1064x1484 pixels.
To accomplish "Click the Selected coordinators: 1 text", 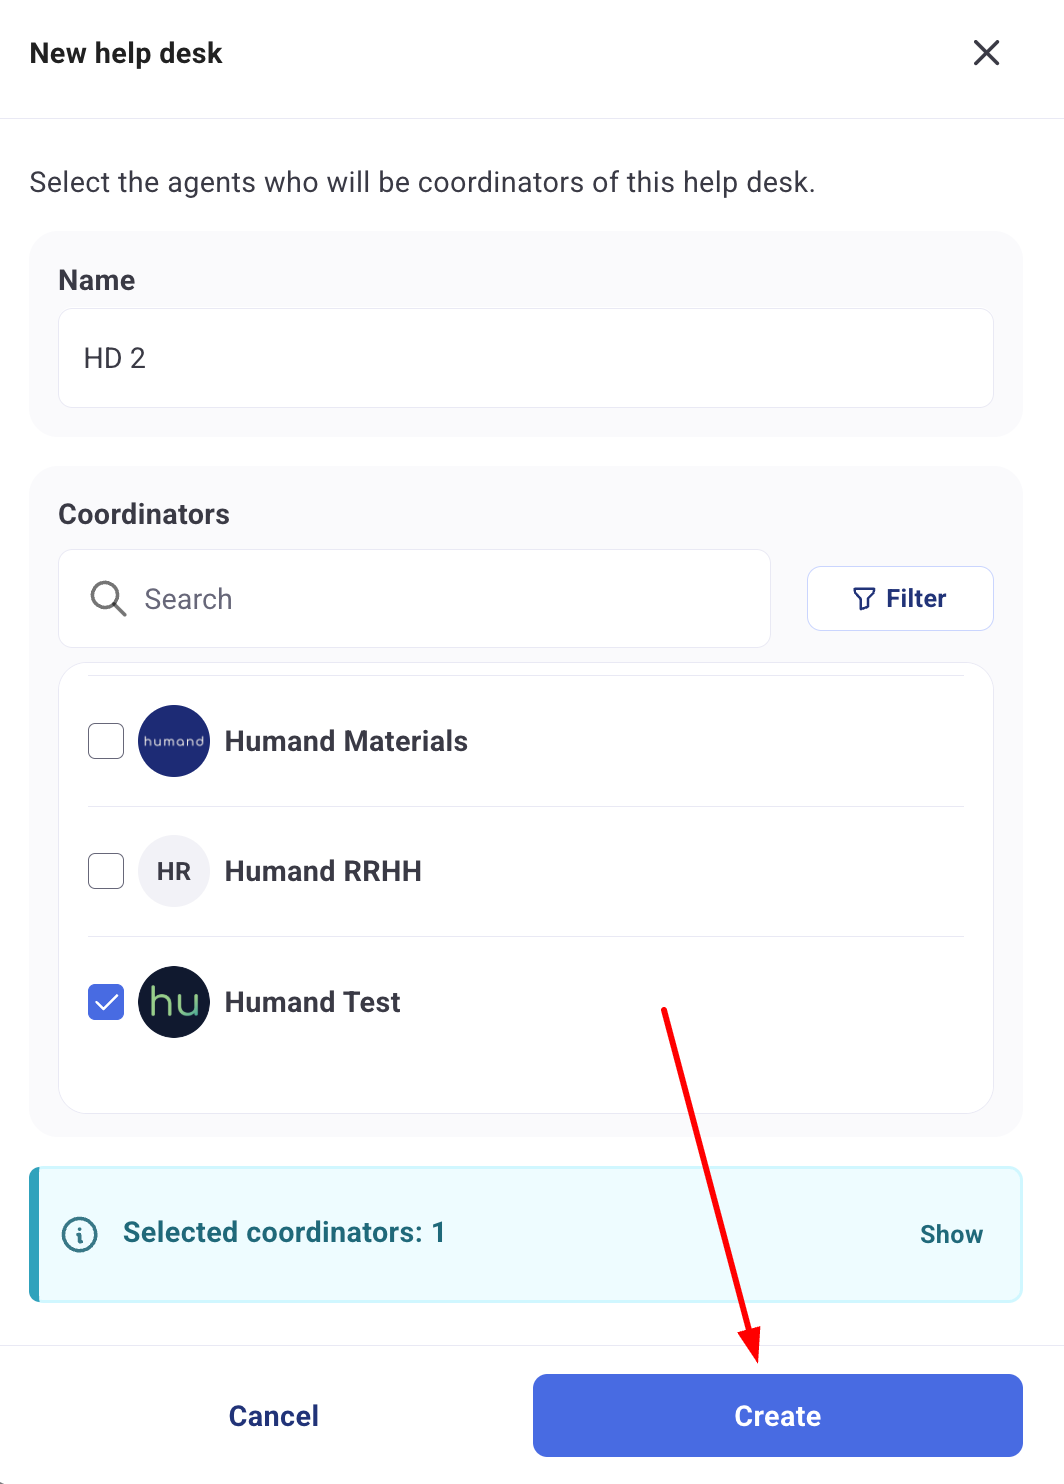I will (x=284, y=1233).
